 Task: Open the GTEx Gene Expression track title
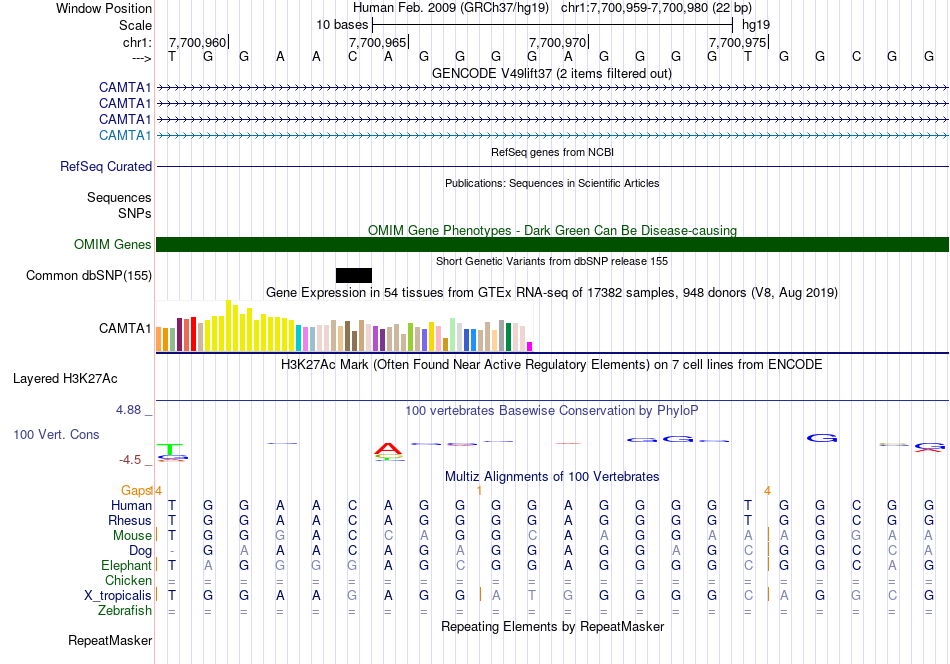point(552,292)
